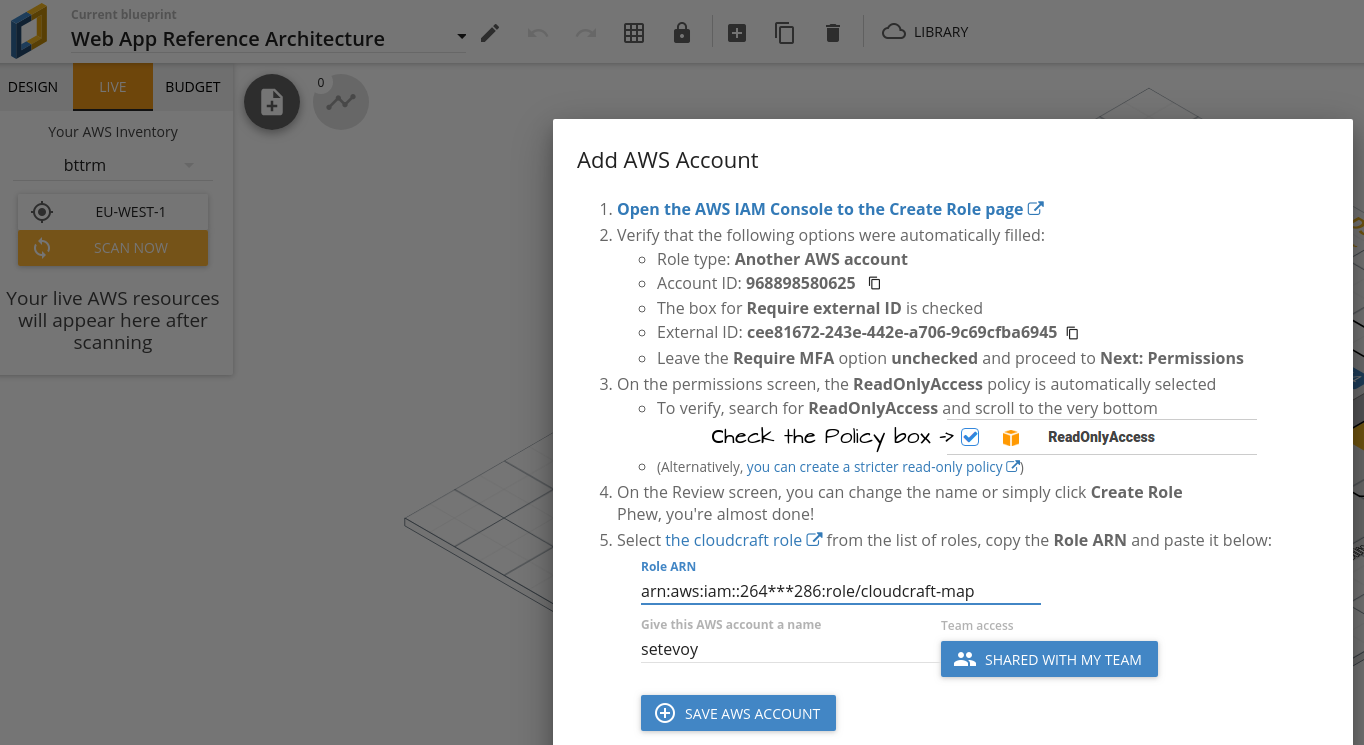Select the EU-WEST-1 region selector
Image resolution: width=1364 pixels, height=745 pixels.
pyautogui.click(x=113, y=212)
